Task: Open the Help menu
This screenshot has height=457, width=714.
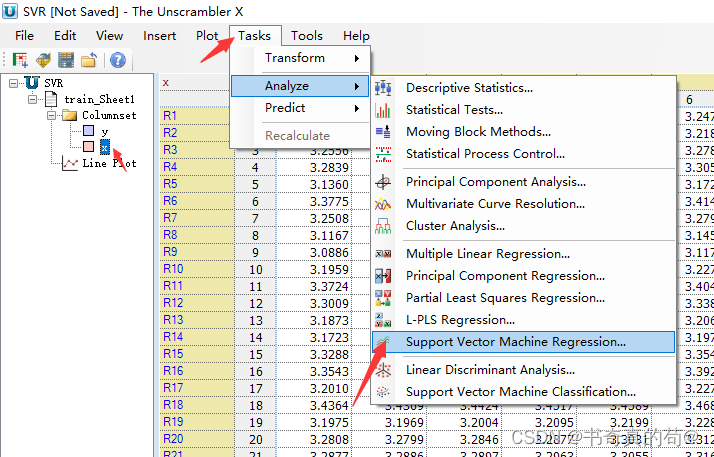Action: pyautogui.click(x=356, y=36)
